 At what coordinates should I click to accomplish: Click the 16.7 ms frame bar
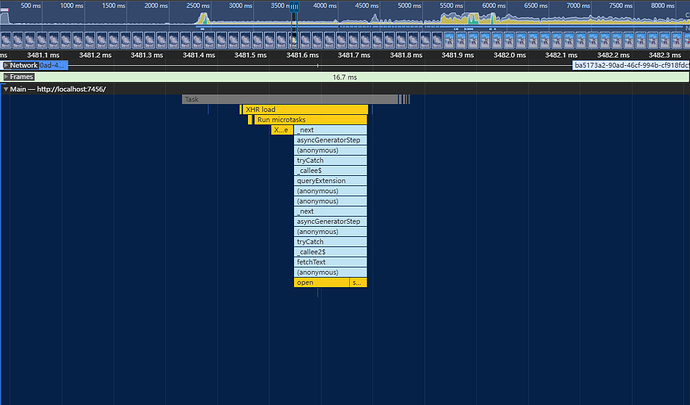click(x=345, y=77)
